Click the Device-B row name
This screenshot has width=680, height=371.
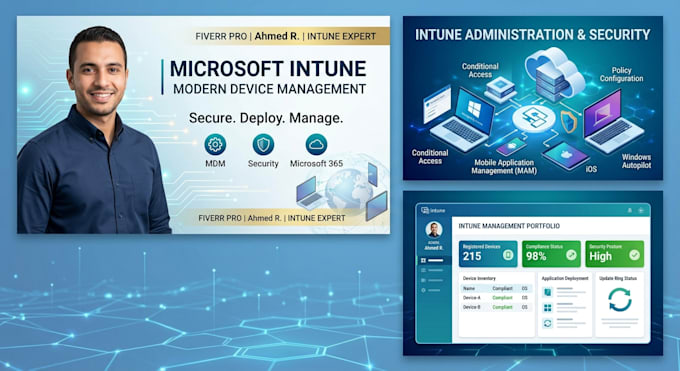click(471, 307)
